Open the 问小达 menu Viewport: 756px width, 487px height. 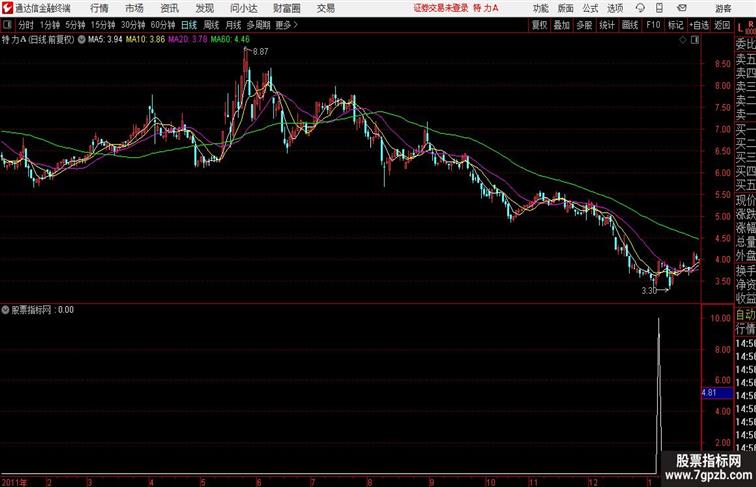[243, 8]
